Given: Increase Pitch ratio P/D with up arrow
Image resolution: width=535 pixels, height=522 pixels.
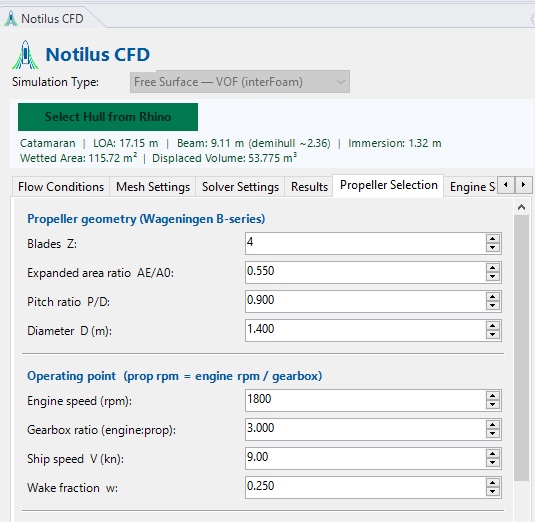Looking at the screenshot, I should click(493, 297).
